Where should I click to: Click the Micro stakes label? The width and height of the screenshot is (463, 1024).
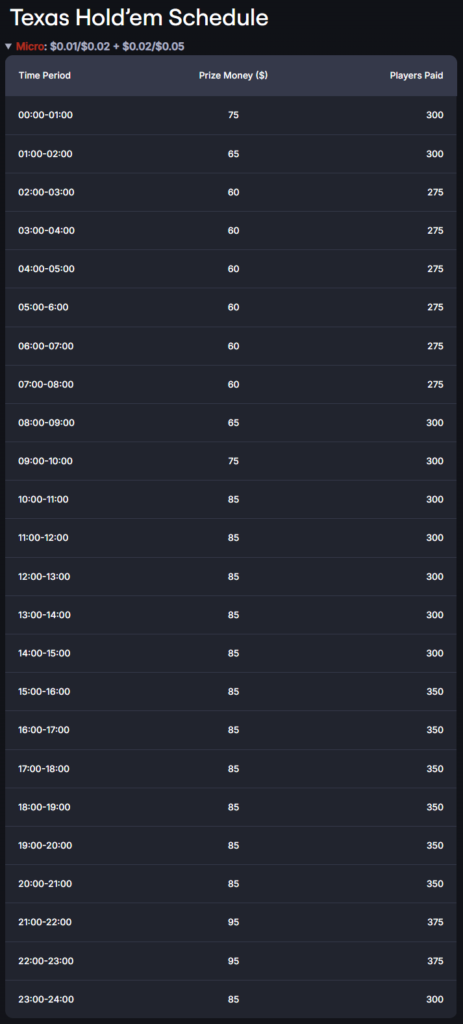tap(30, 46)
